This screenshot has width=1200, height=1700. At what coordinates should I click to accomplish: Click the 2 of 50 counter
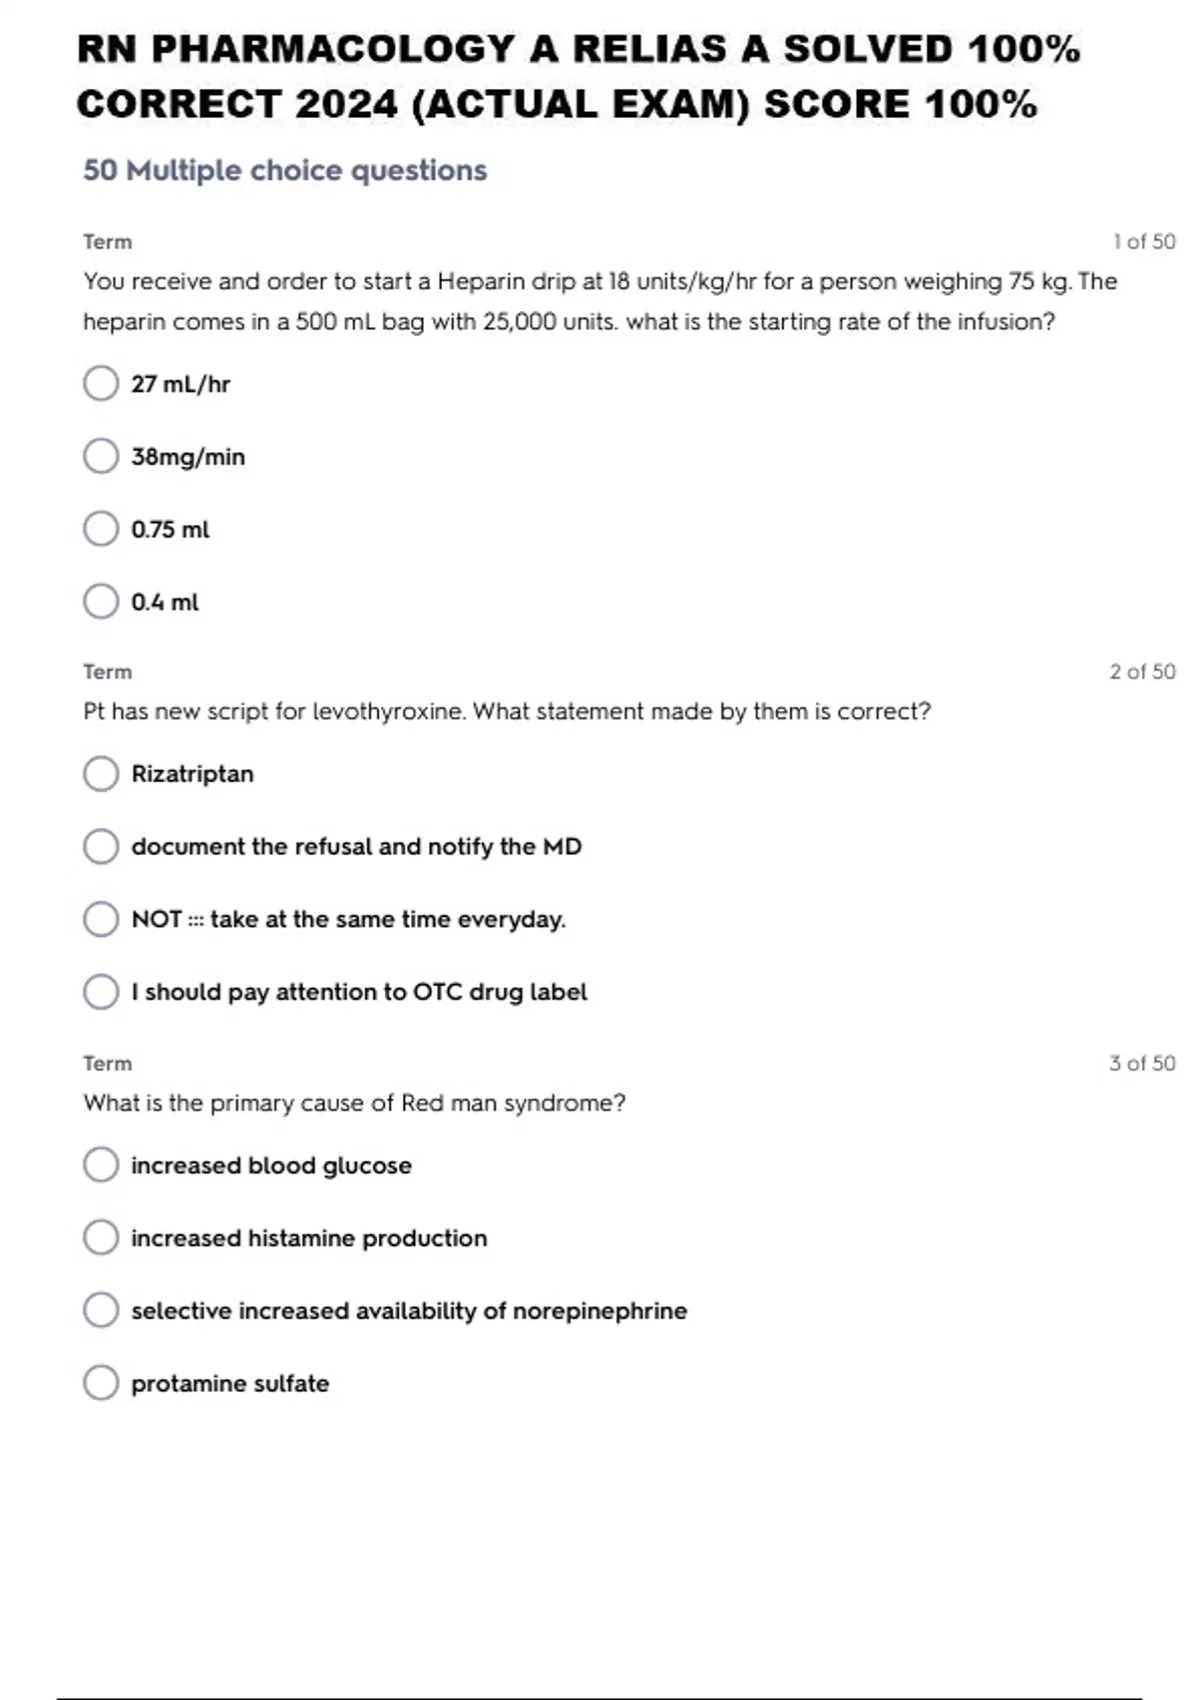coord(1142,672)
